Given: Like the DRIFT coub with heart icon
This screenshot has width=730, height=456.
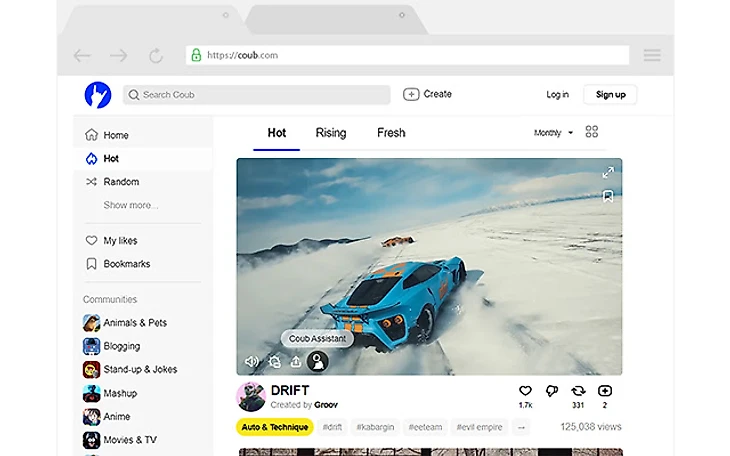Looking at the screenshot, I should 525,391.
